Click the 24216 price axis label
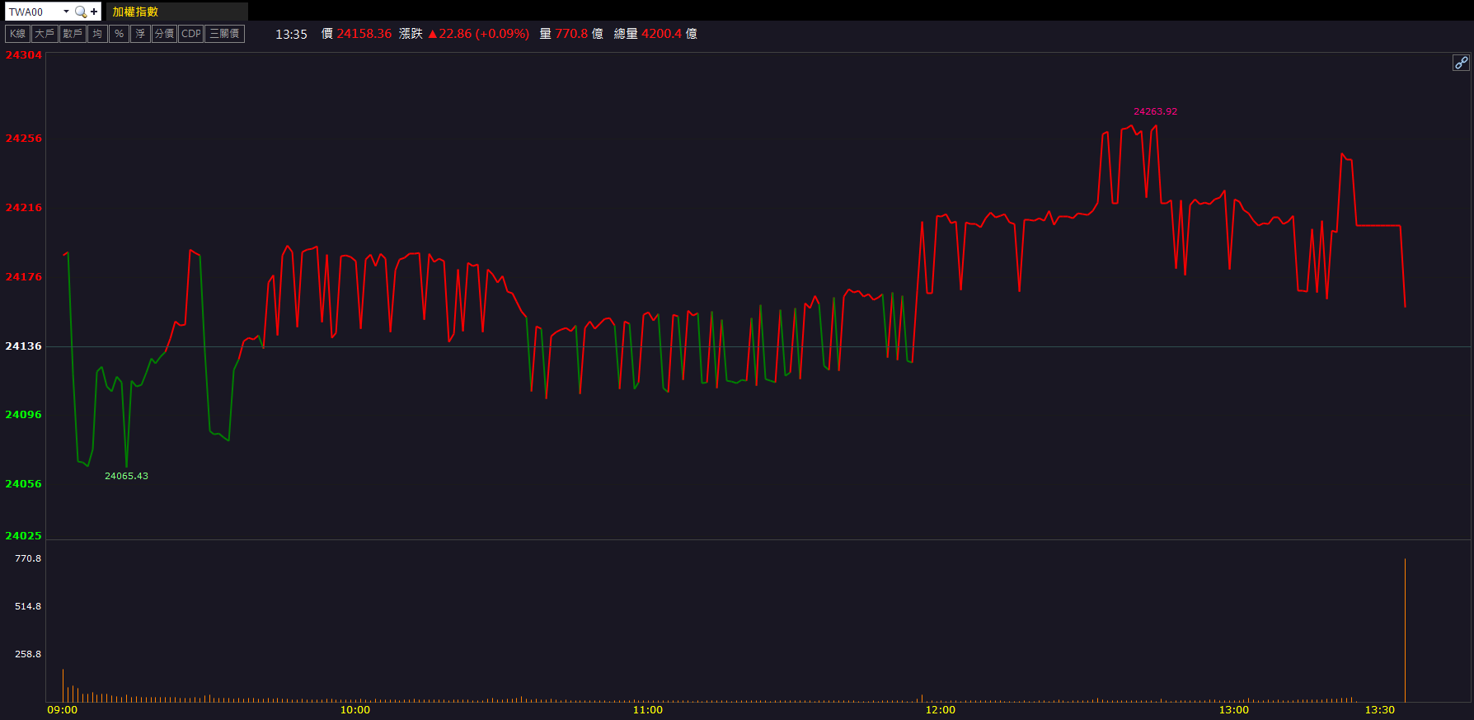The image size is (1474, 720). click(x=24, y=207)
